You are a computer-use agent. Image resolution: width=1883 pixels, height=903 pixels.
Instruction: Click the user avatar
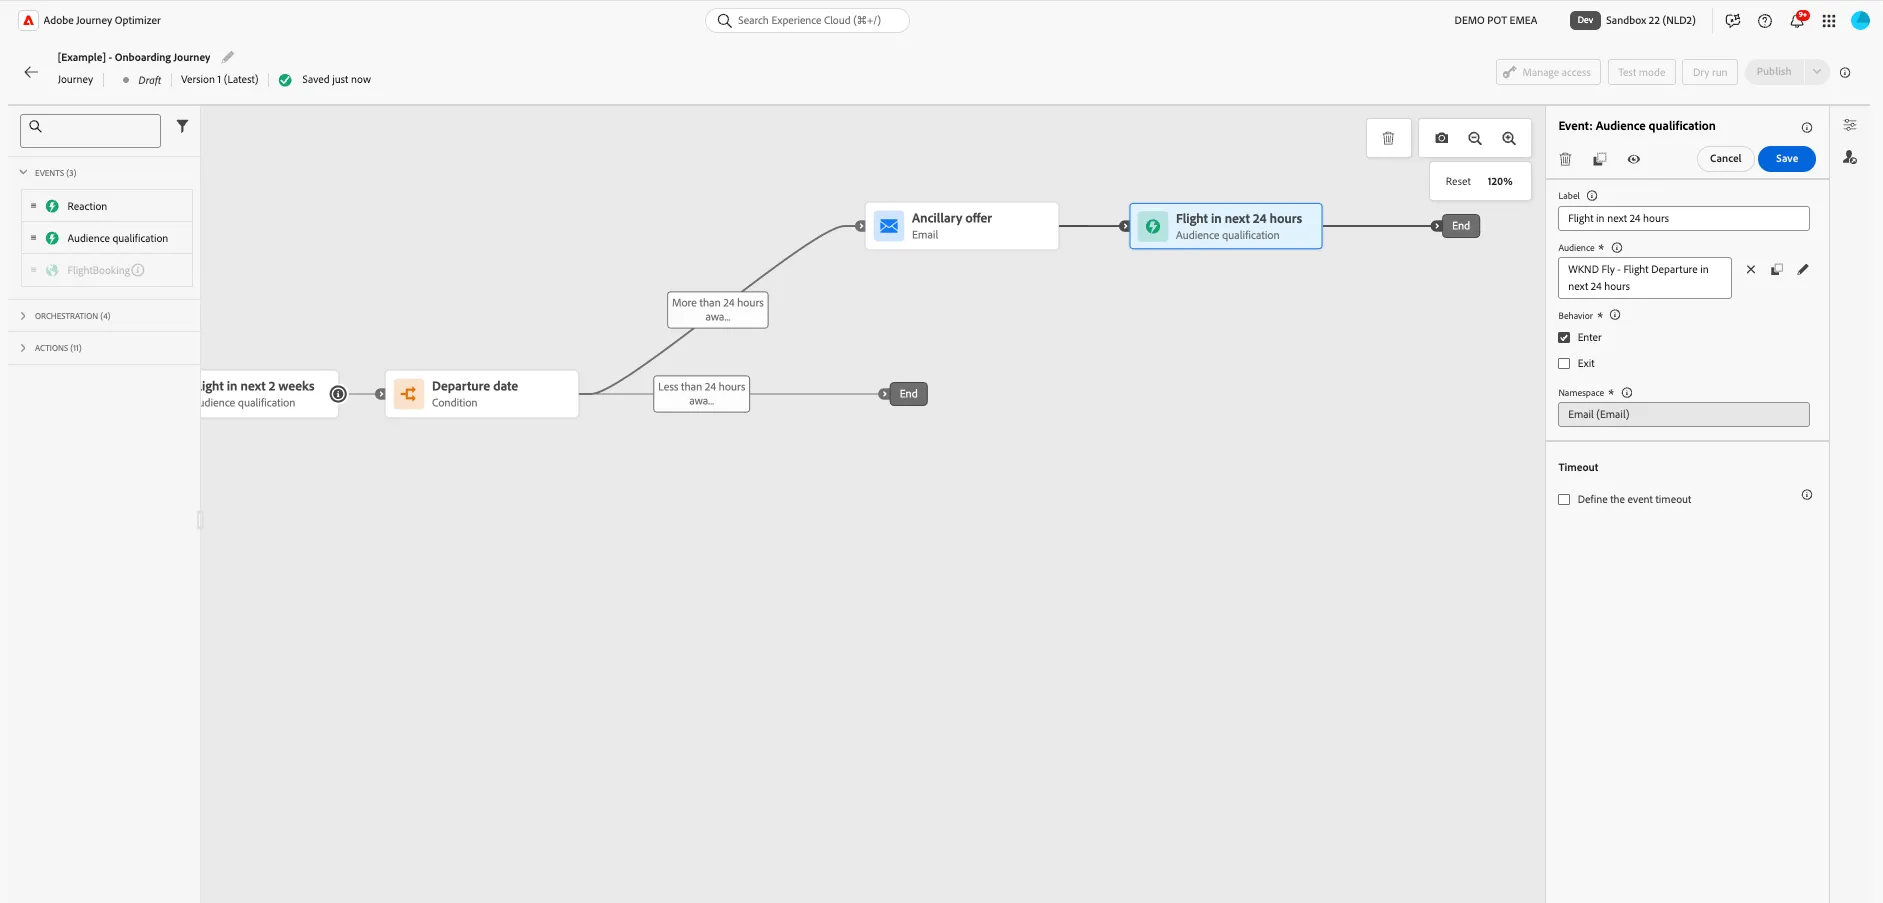click(1860, 20)
